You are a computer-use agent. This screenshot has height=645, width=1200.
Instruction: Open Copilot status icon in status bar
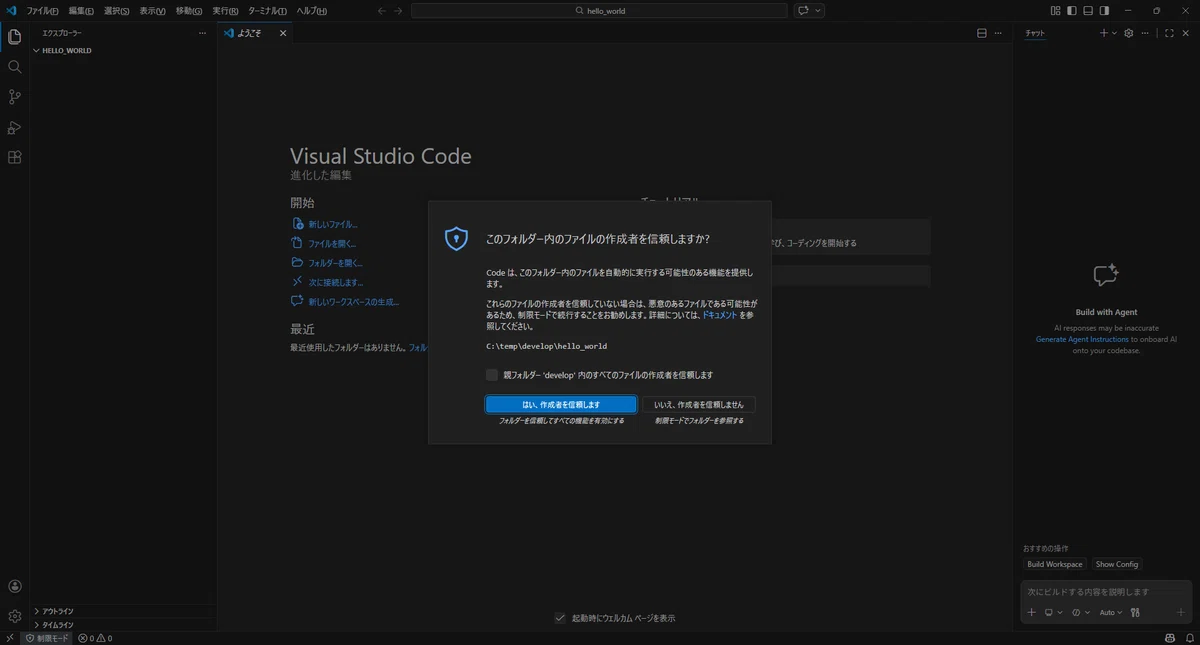click(1170, 638)
